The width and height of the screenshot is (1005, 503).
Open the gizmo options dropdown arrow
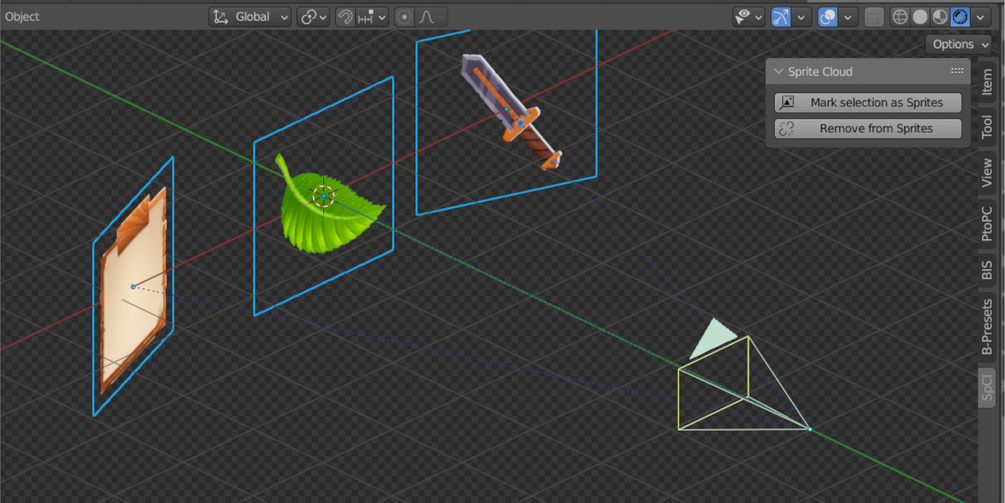[801, 17]
